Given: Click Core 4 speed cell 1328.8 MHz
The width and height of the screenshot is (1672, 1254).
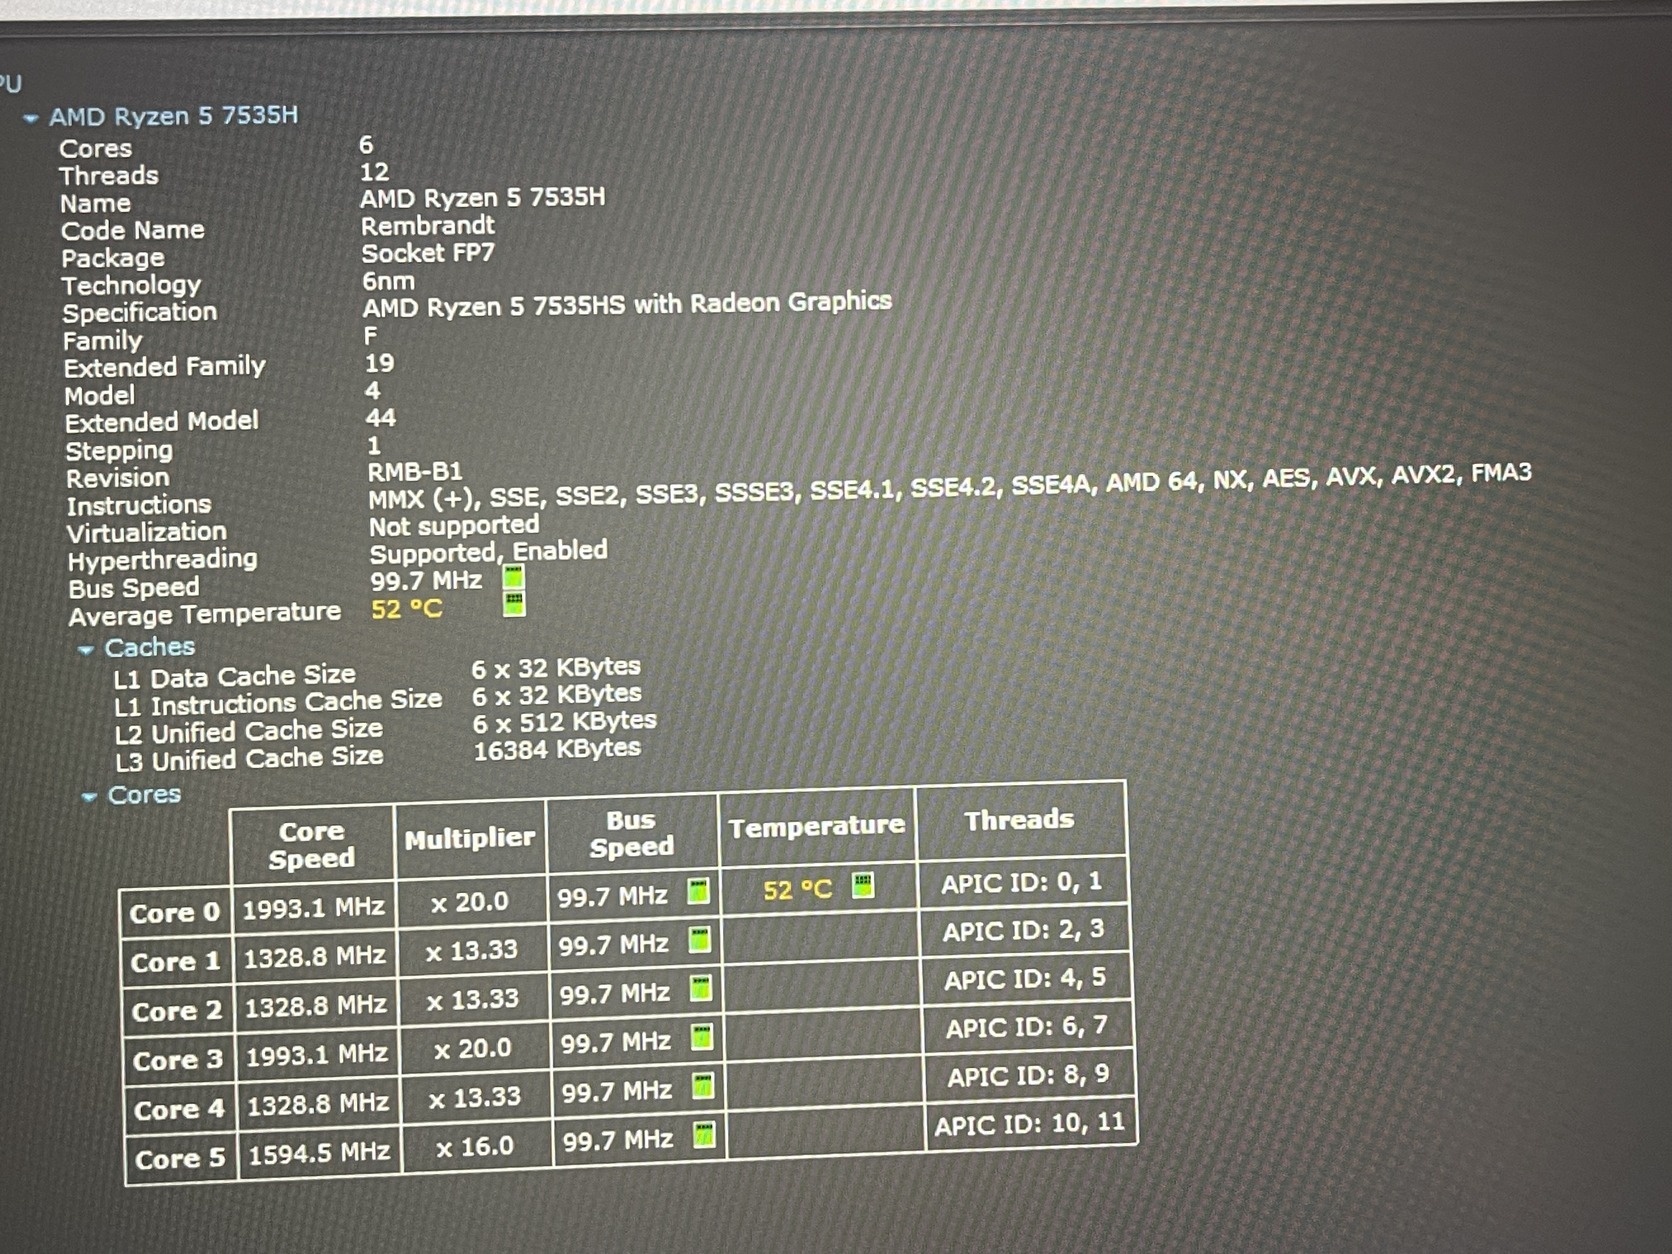Looking at the screenshot, I should click(x=318, y=1104).
